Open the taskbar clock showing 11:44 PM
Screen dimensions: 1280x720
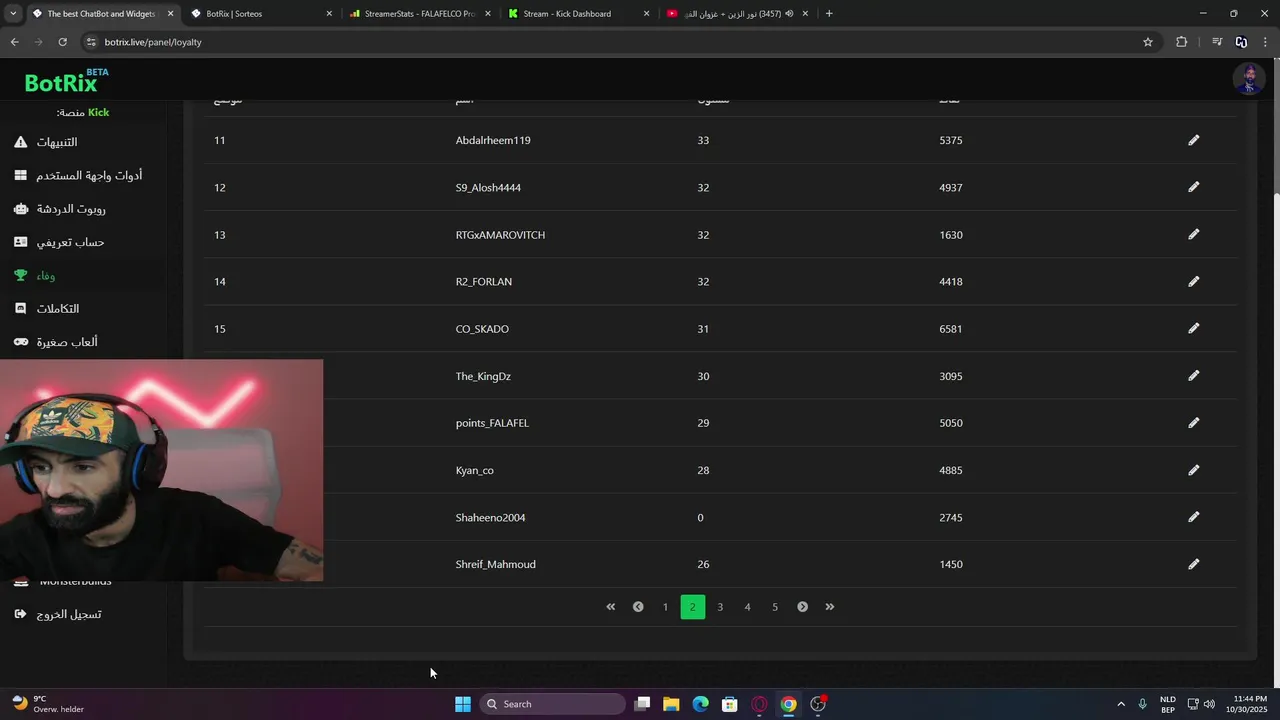[x=1250, y=704]
